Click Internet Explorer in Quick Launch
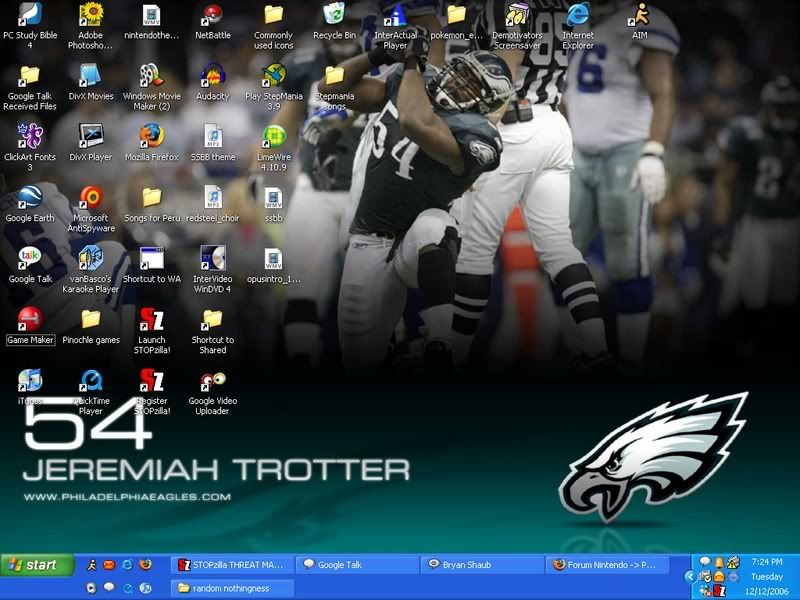 tap(127, 565)
